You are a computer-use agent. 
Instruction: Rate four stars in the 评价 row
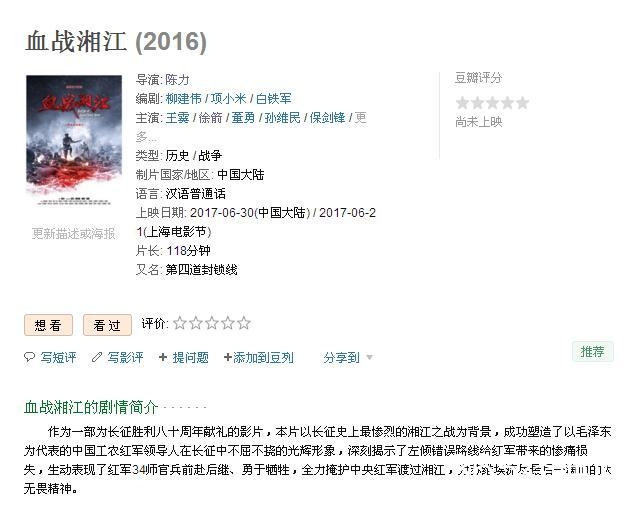(228, 323)
